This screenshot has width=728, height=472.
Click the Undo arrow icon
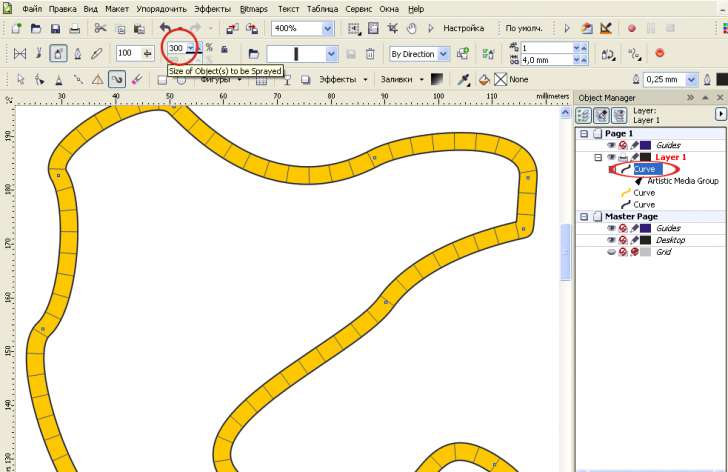click(165, 28)
